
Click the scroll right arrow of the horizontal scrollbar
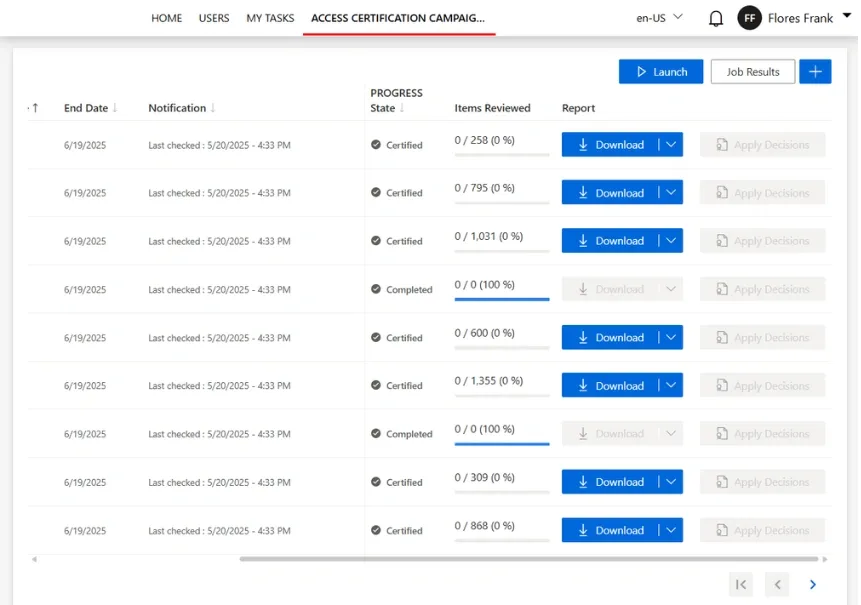[827, 561]
